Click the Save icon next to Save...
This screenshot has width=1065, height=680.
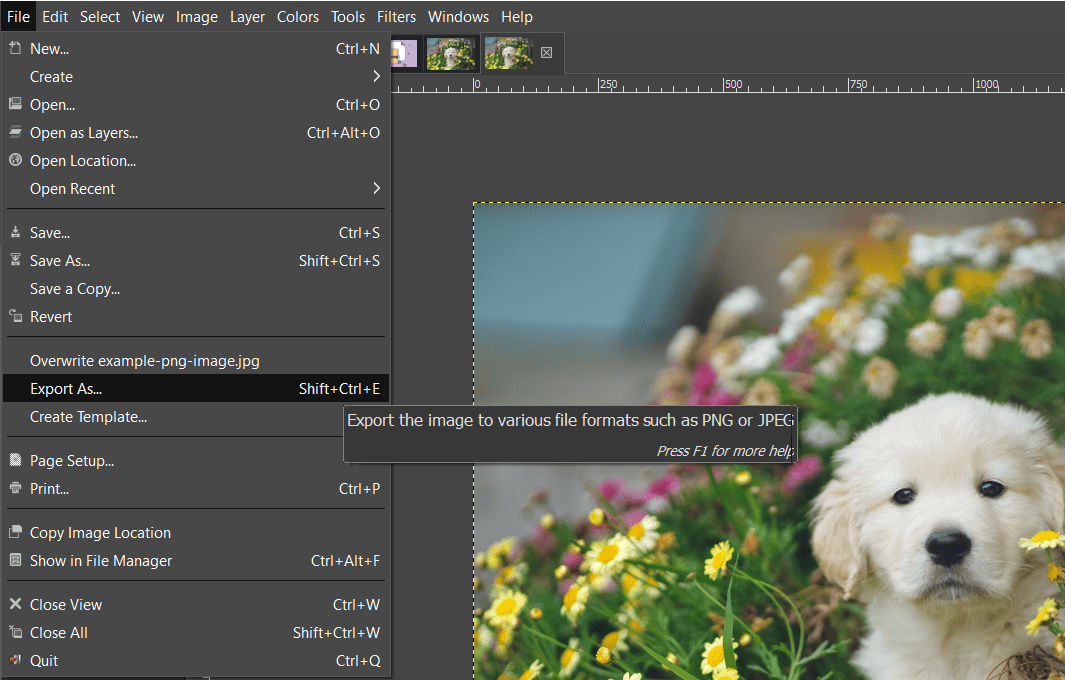point(16,232)
